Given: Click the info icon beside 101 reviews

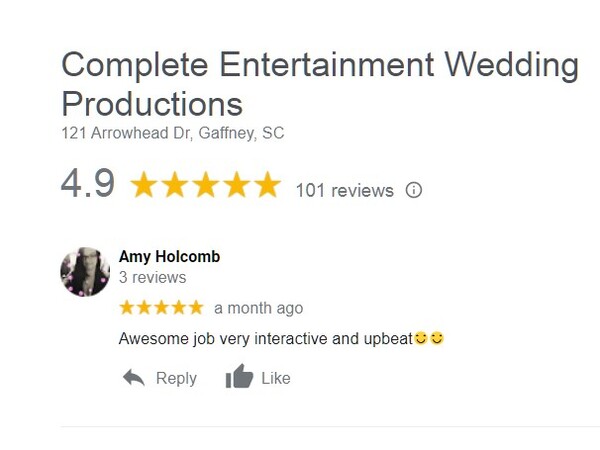Looking at the screenshot, I should [x=414, y=190].
